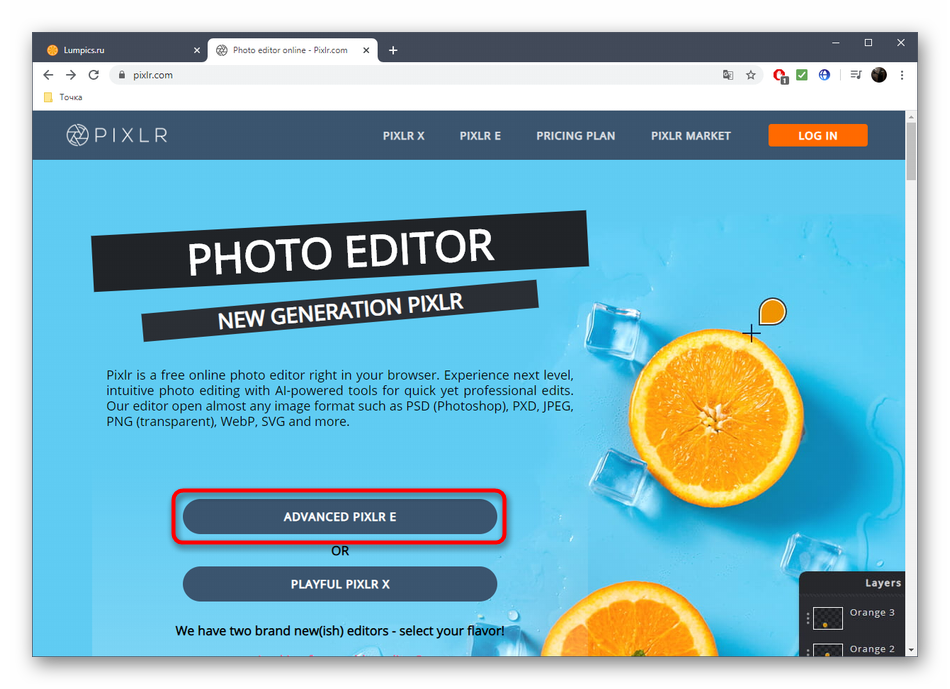
Task: Open PIXLR X from the navigation bar
Action: [404, 136]
